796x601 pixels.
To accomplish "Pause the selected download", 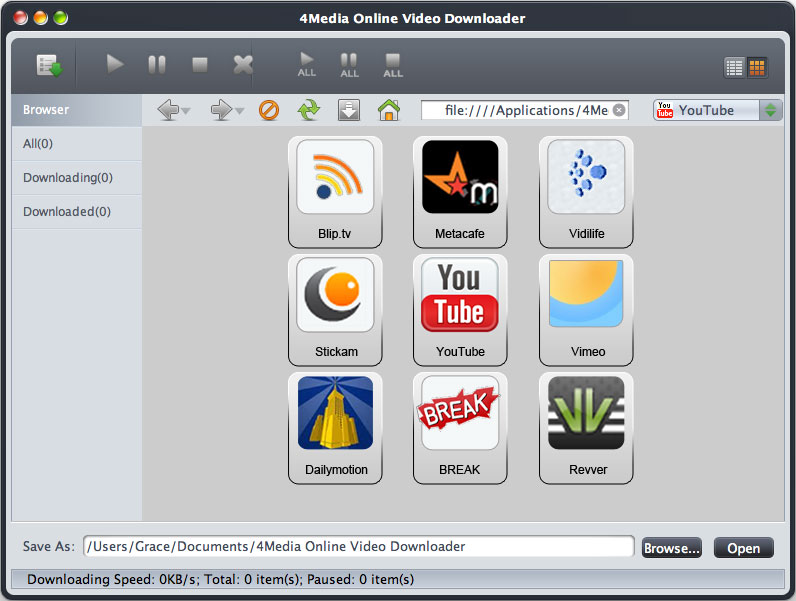I will pyautogui.click(x=157, y=64).
